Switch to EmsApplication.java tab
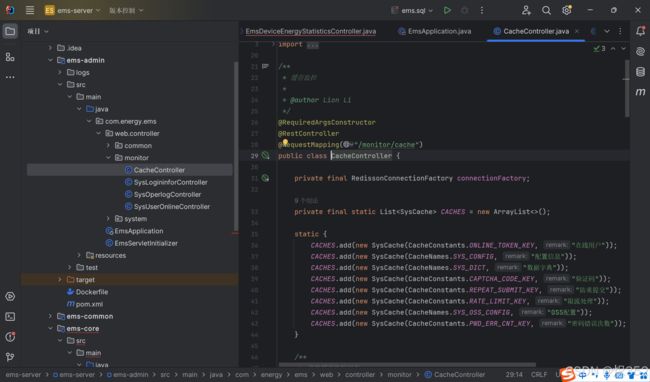Image resolution: width=650 pixels, height=382 pixels. 434,31
